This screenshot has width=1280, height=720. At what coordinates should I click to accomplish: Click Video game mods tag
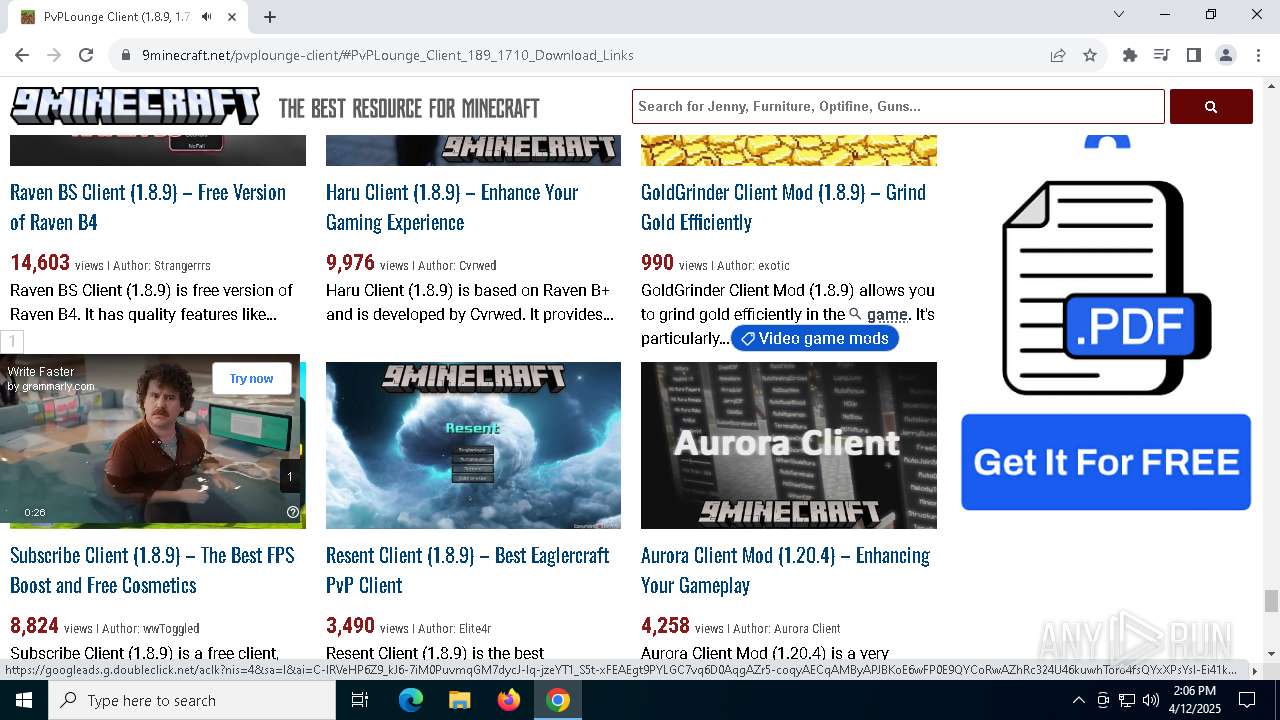(815, 338)
